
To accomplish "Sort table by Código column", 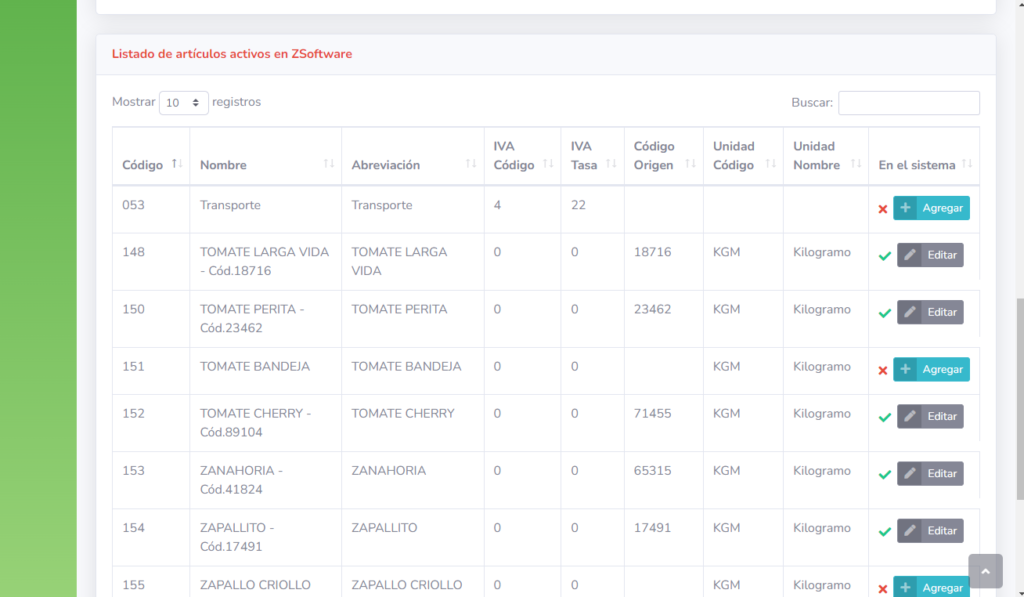I will pos(150,164).
